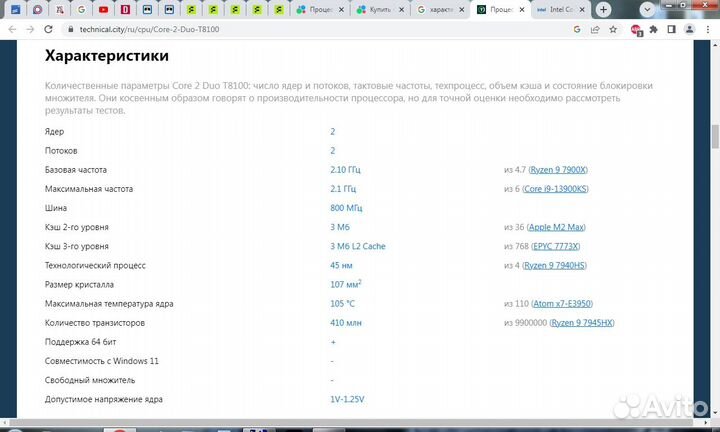The image size is (720, 432).
Task: Click the 'Технологический процесс' label
Action: coord(95,265)
